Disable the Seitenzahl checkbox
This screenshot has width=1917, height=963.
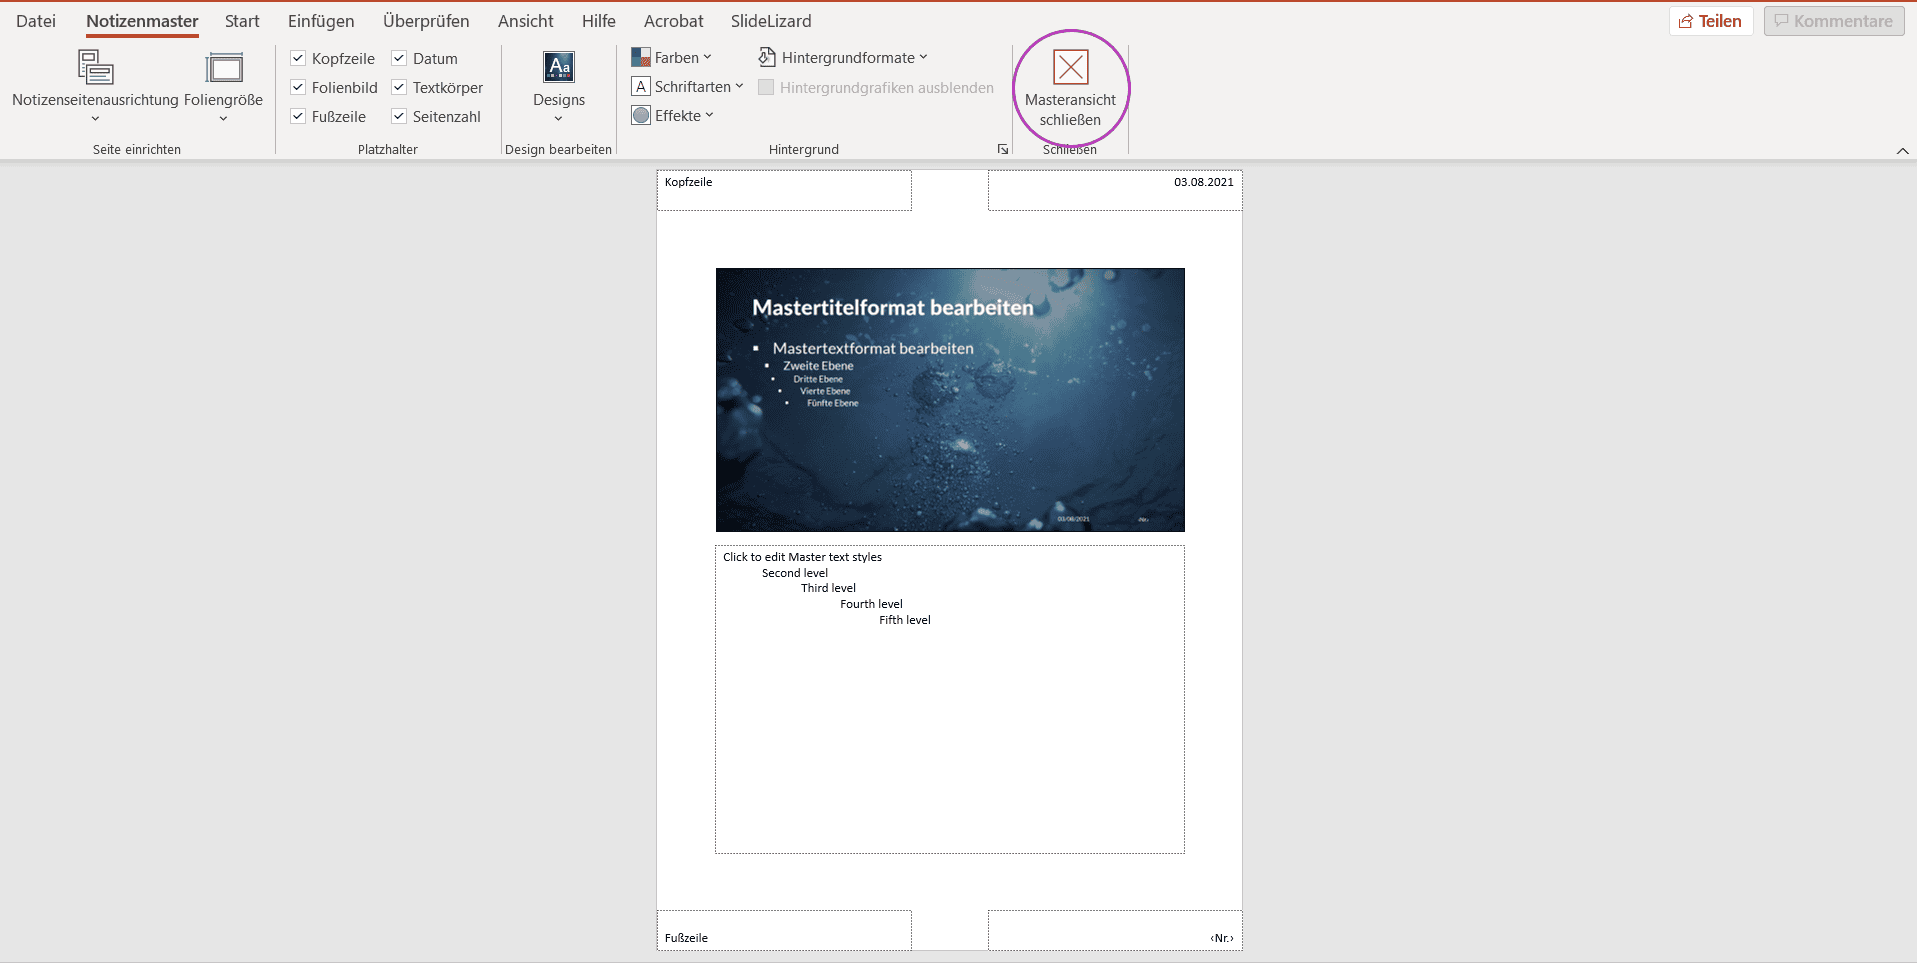tap(399, 116)
